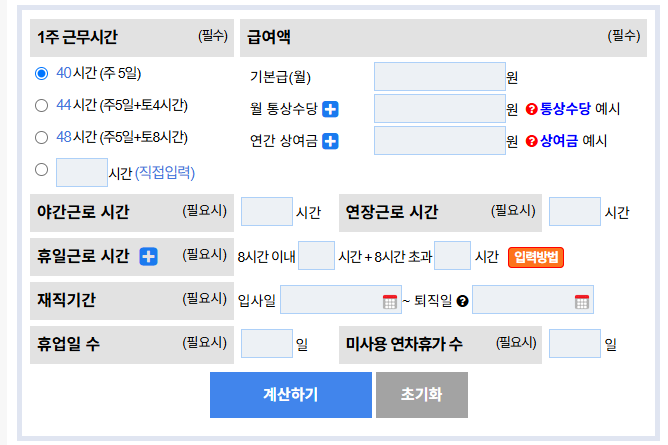Open the calendar icon for 입사일
668x445 pixels.
[x=389, y=301]
